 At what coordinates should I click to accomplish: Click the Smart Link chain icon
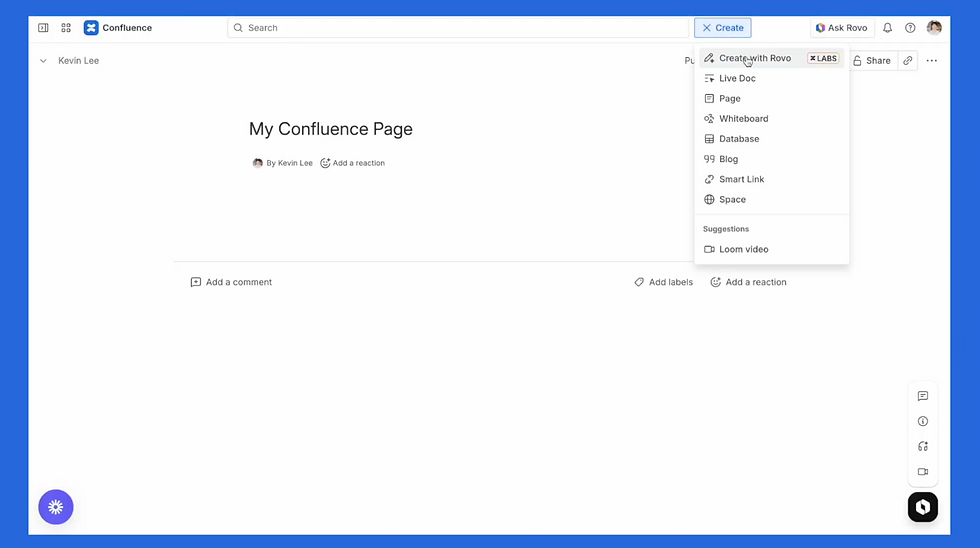[x=709, y=179]
